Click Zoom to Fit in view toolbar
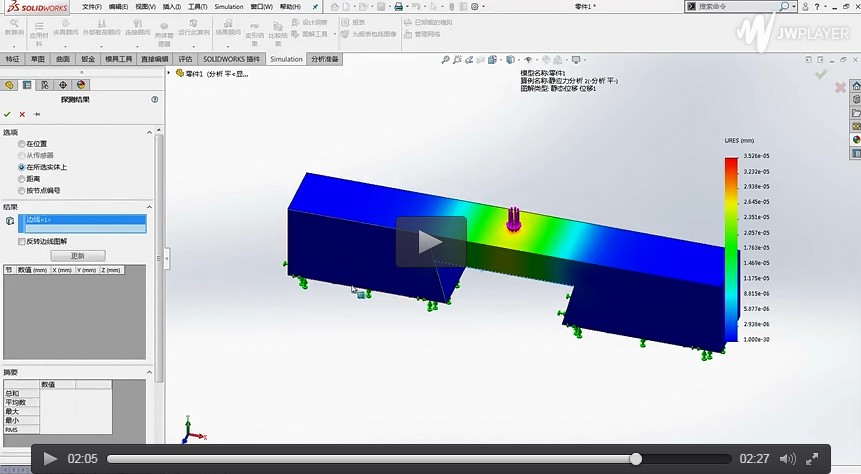Screen dimensions: 861x474 445,60
